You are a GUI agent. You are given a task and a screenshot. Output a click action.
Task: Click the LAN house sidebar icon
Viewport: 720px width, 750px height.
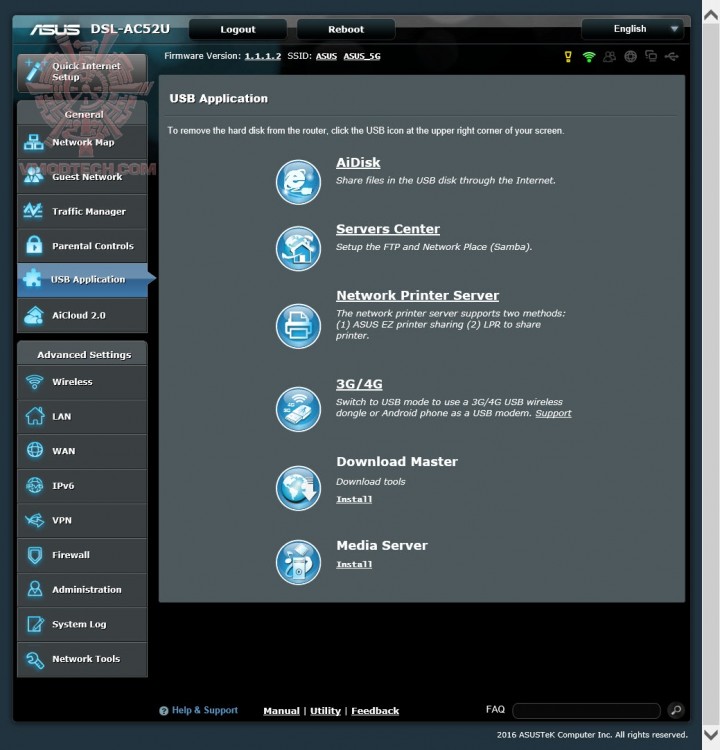pyautogui.click(x=34, y=416)
